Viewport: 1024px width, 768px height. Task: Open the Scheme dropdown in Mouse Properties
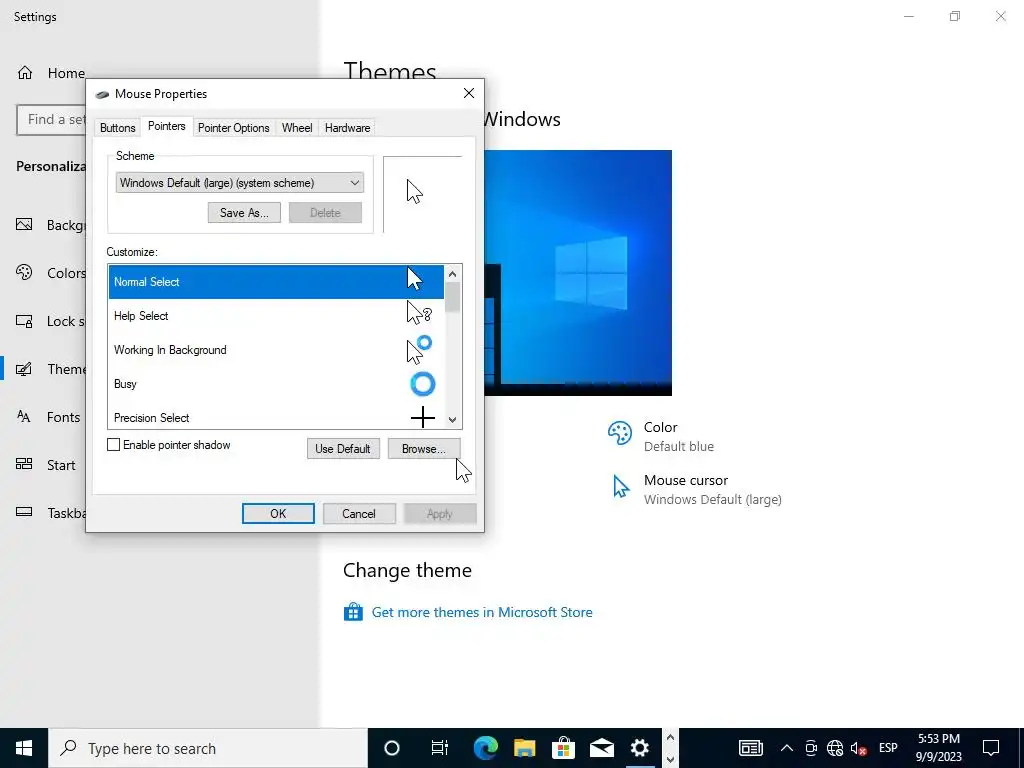(240, 183)
